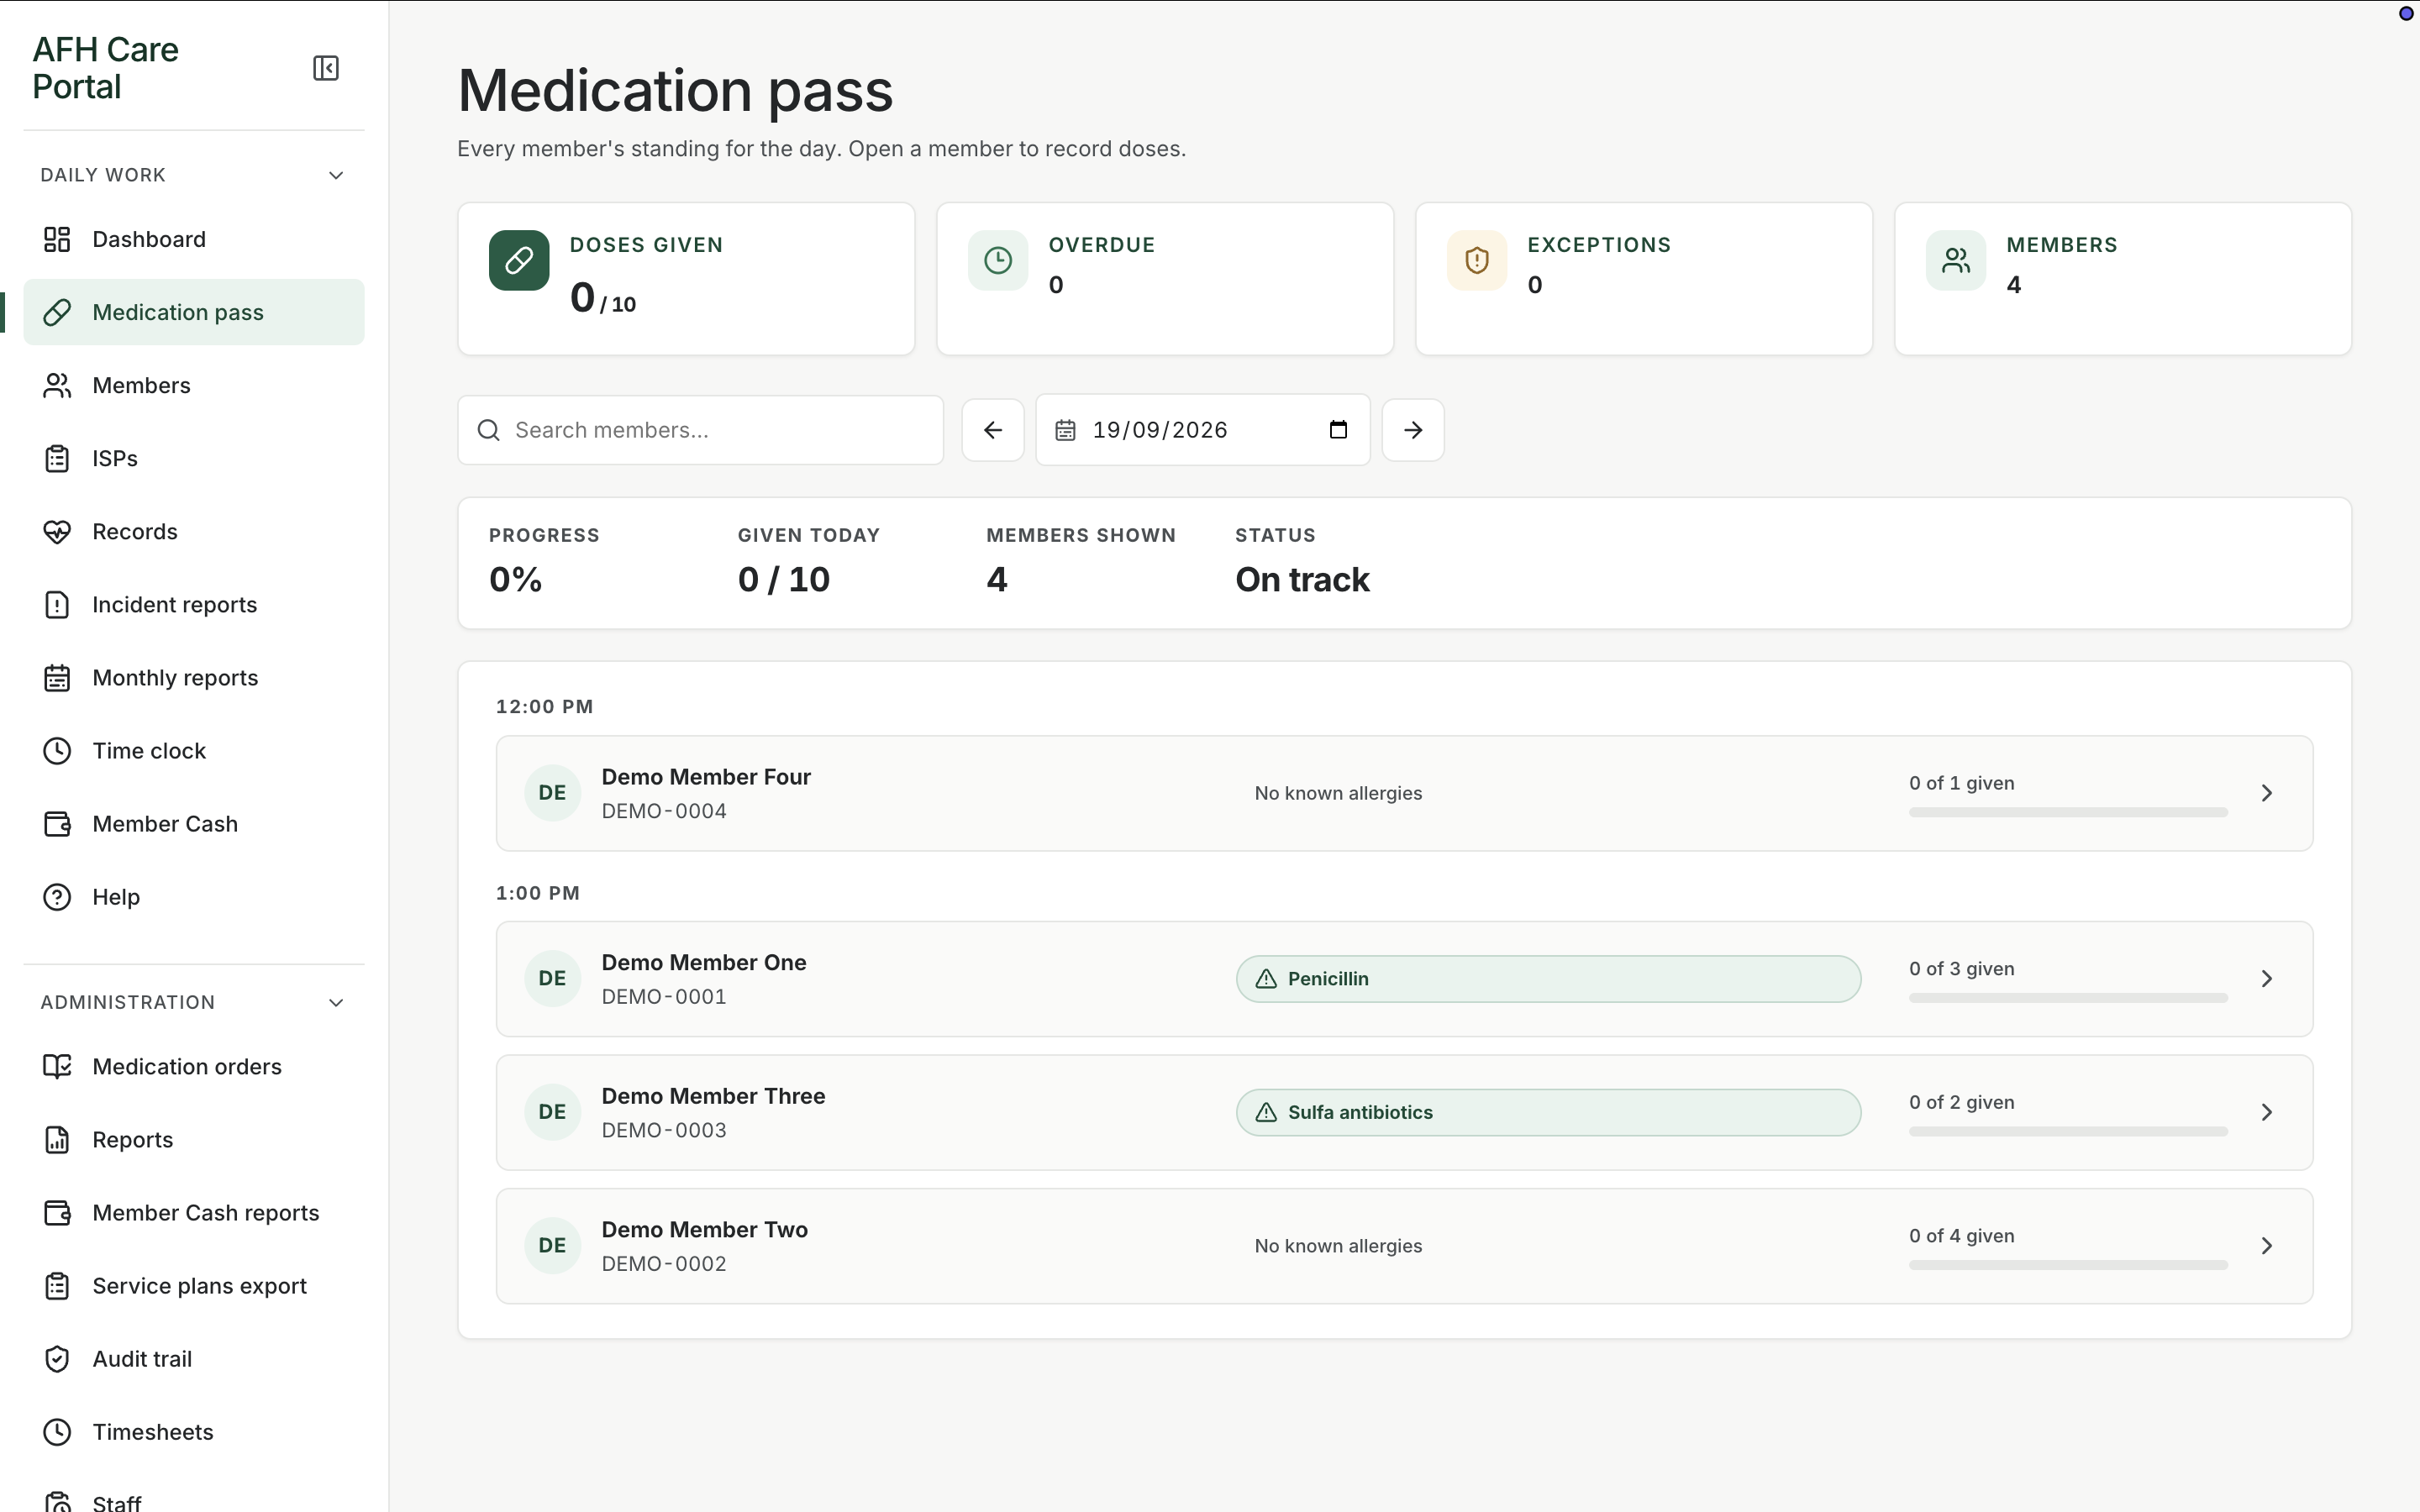Click the Time clock icon
The image size is (2420, 1512).
(57, 750)
